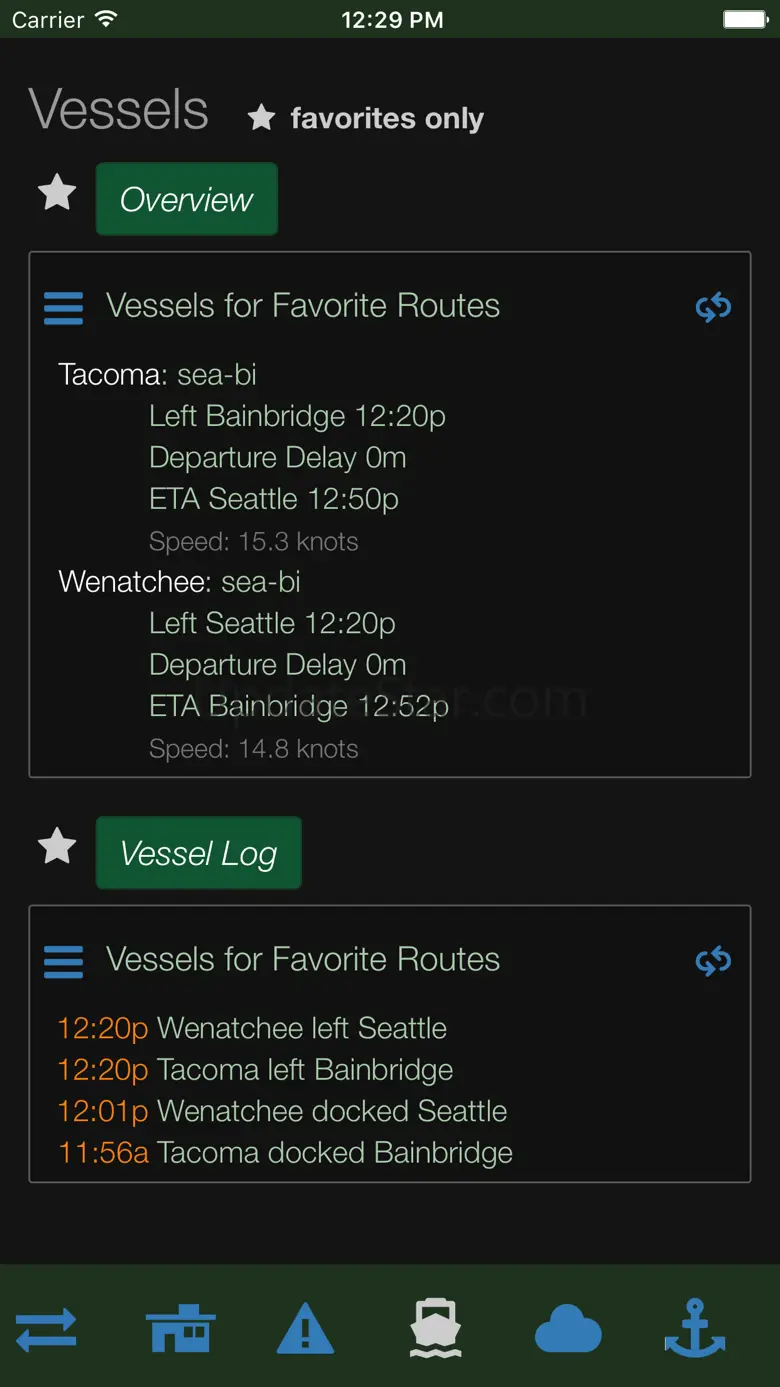Viewport: 780px width, 1387px height.
Task: Tap the Vessels page heading
Action: 119,109
